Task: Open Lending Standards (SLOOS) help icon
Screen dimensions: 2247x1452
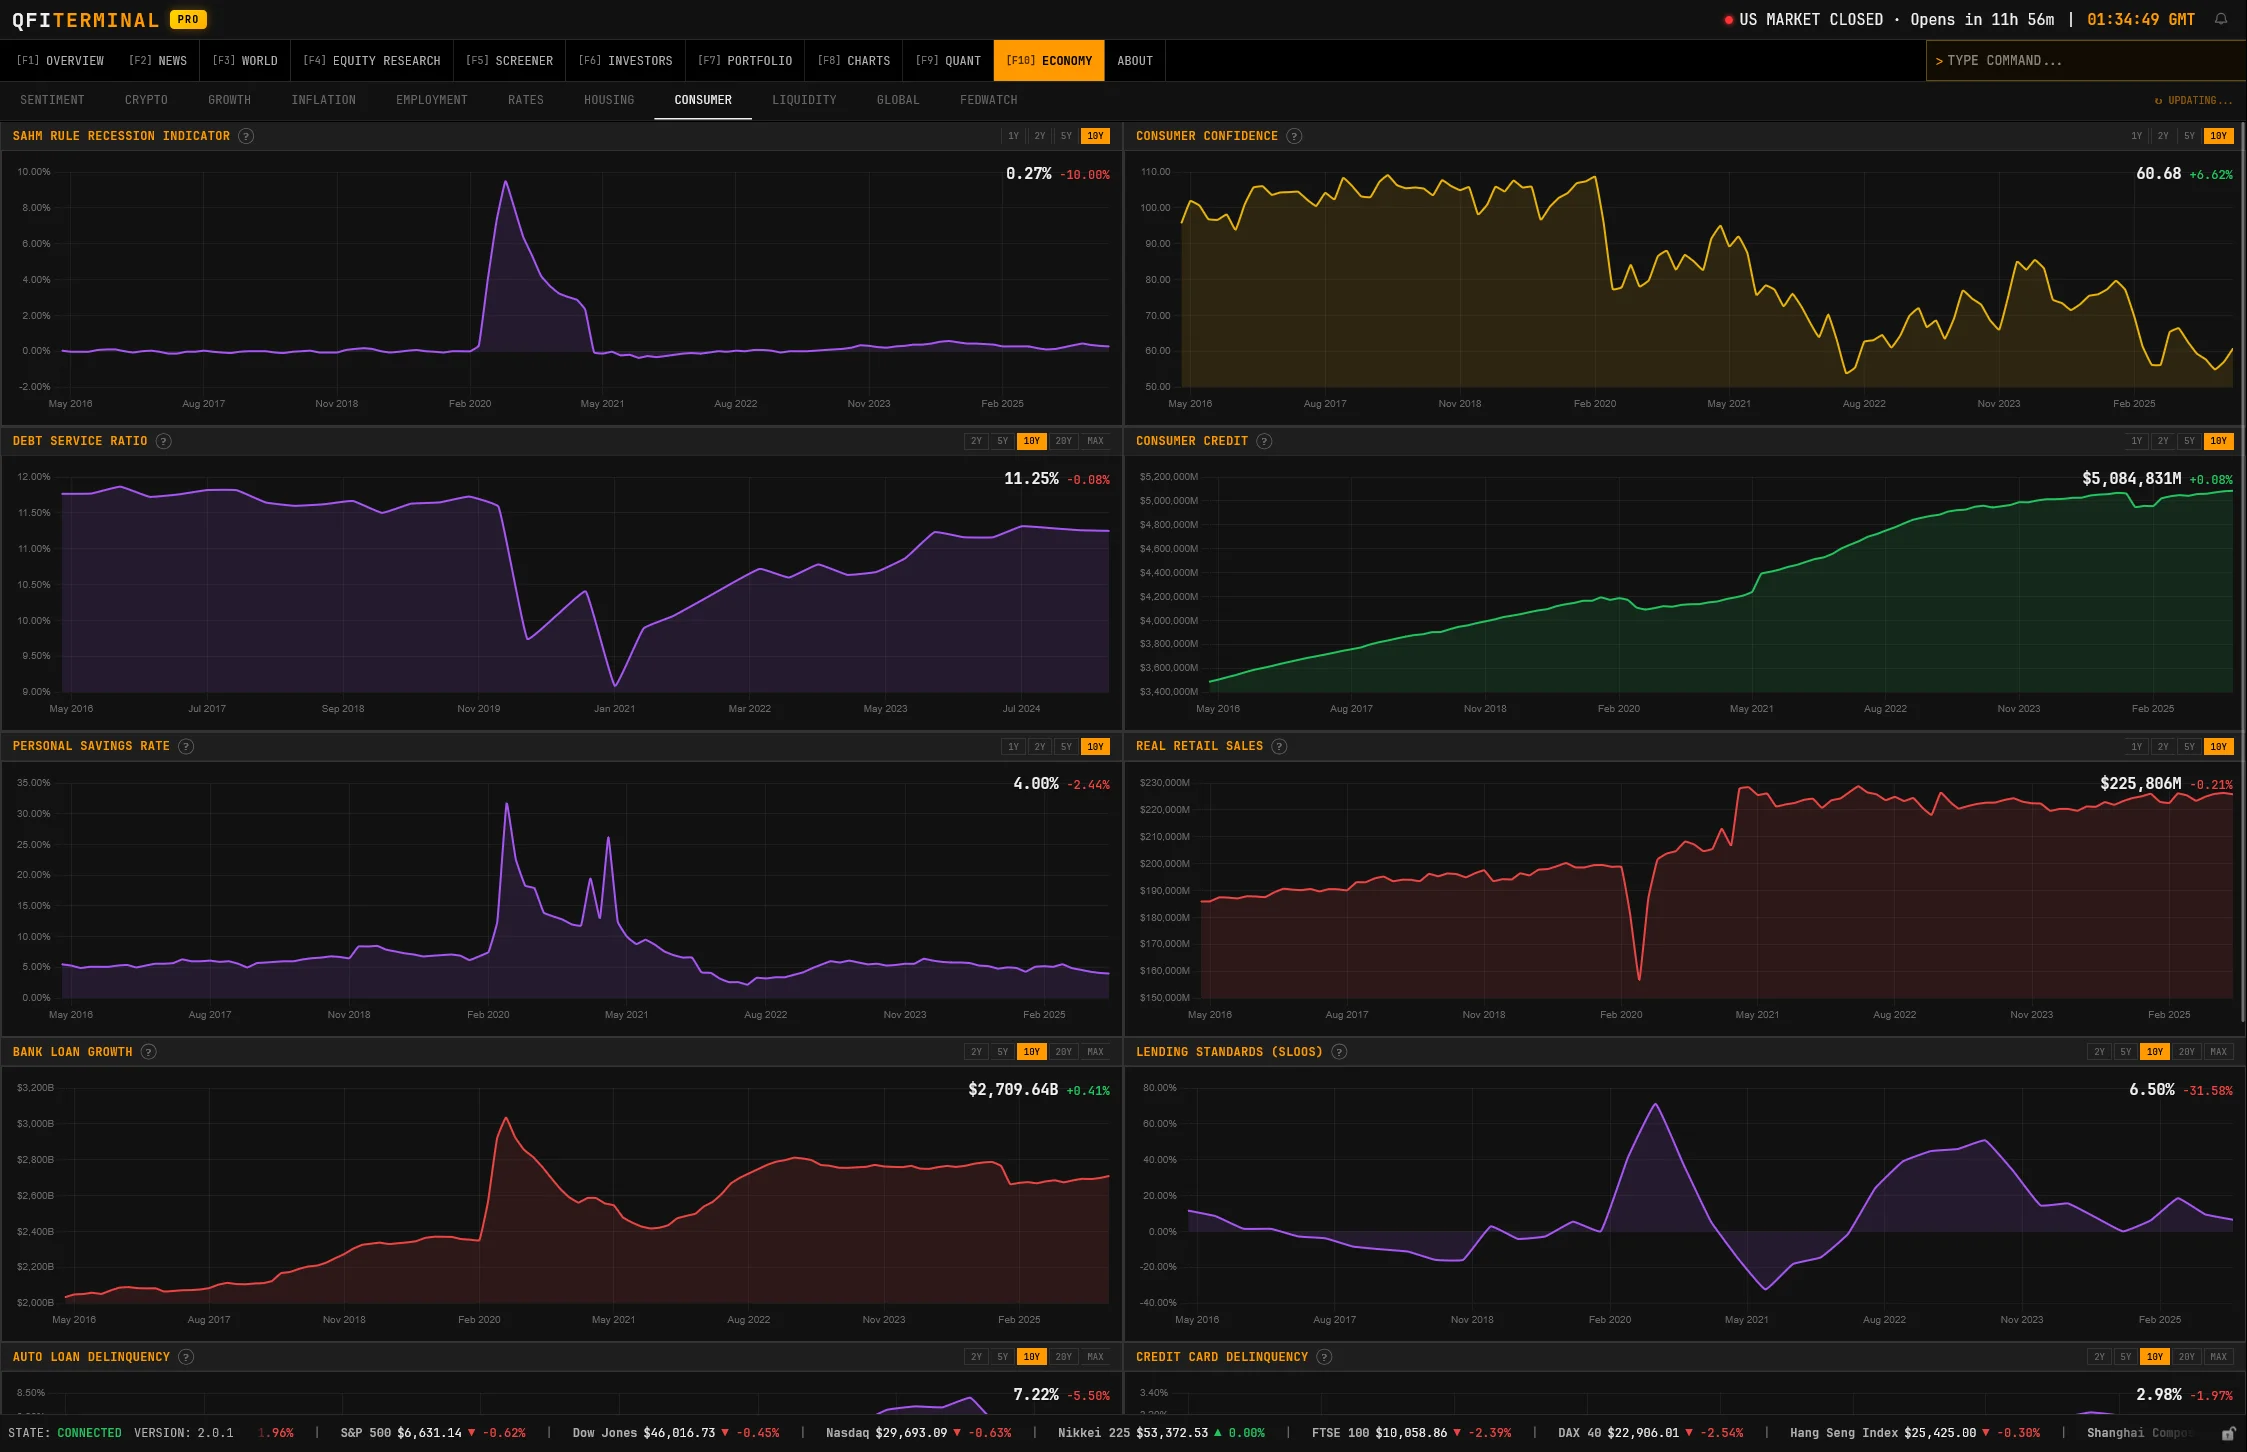Action: click(1339, 1052)
